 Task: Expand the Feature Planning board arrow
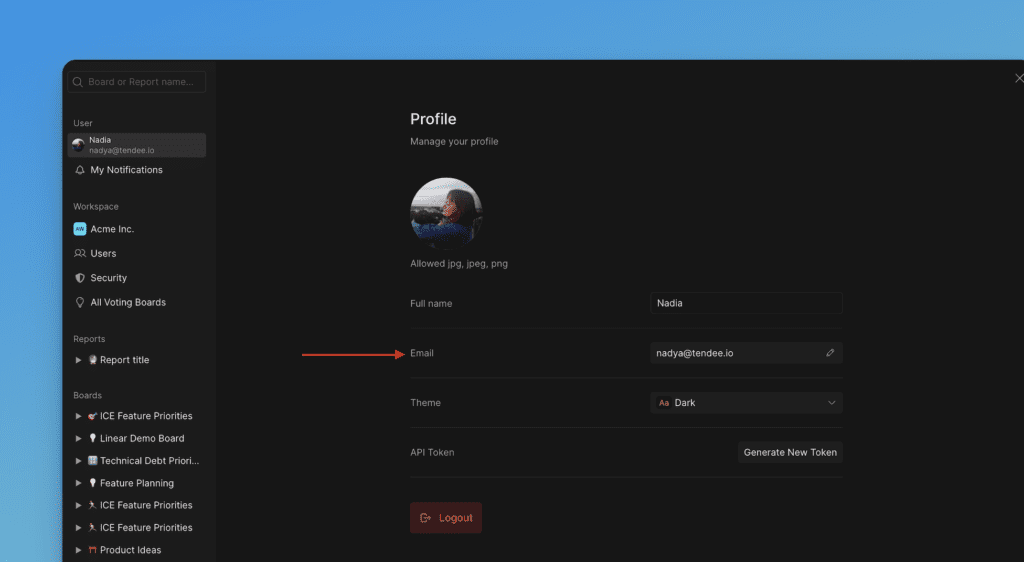(79, 483)
